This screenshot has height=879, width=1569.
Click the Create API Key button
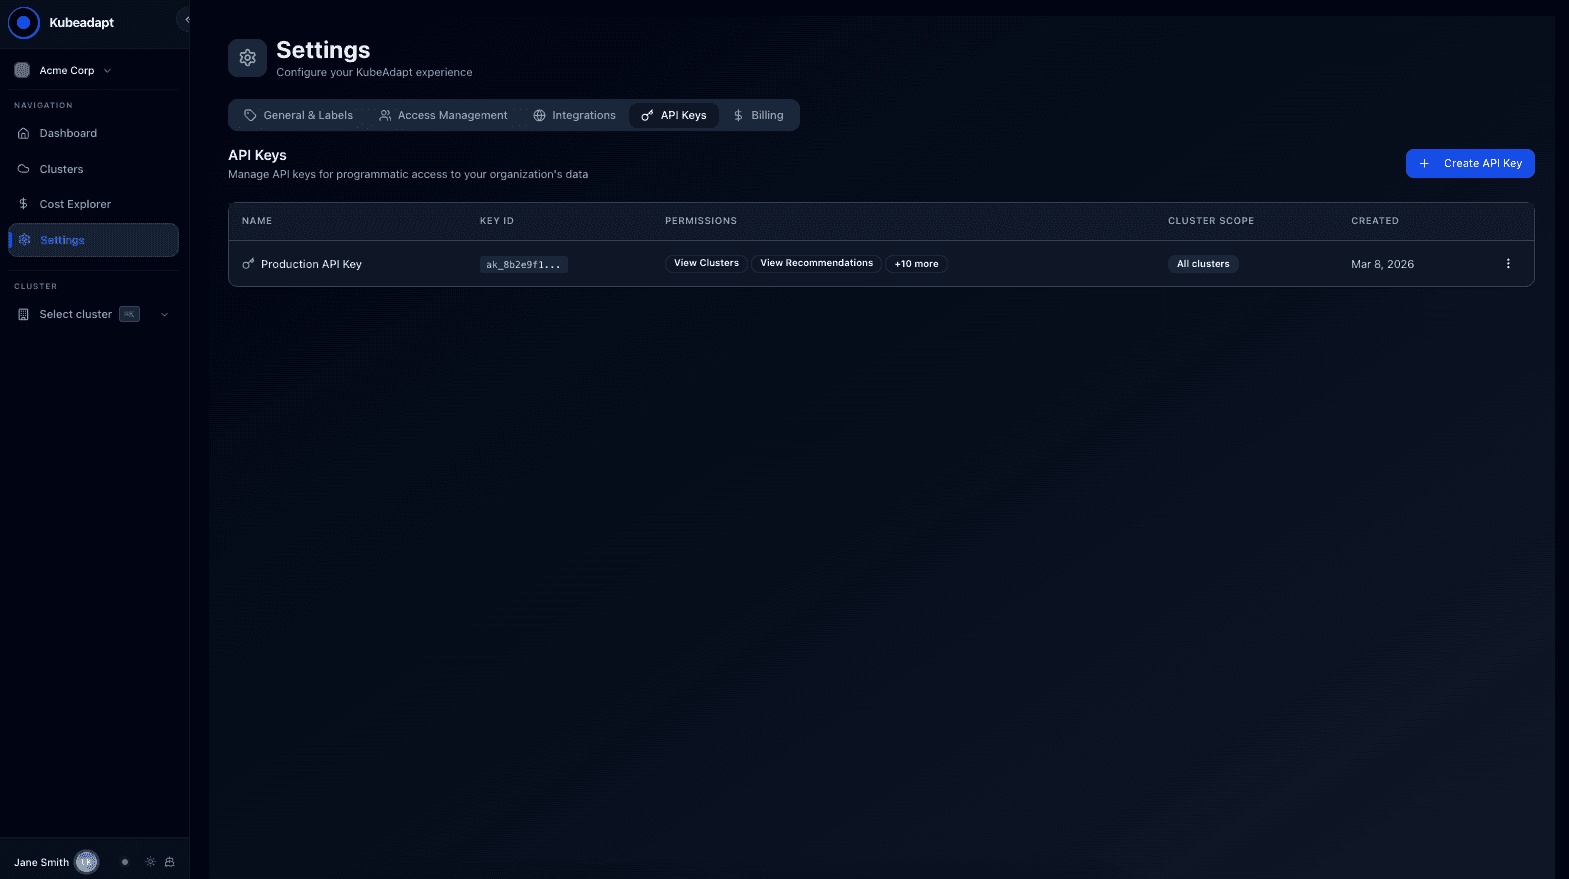tap(1470, 163)
